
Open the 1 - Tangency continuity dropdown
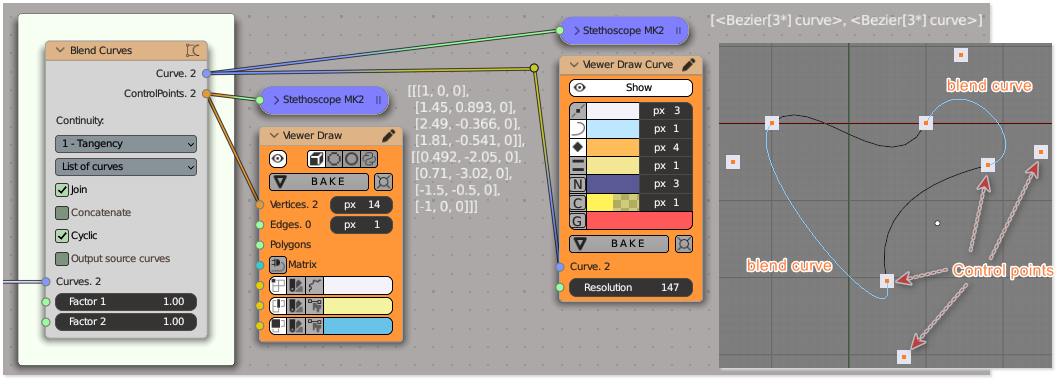tap(126, 144)
